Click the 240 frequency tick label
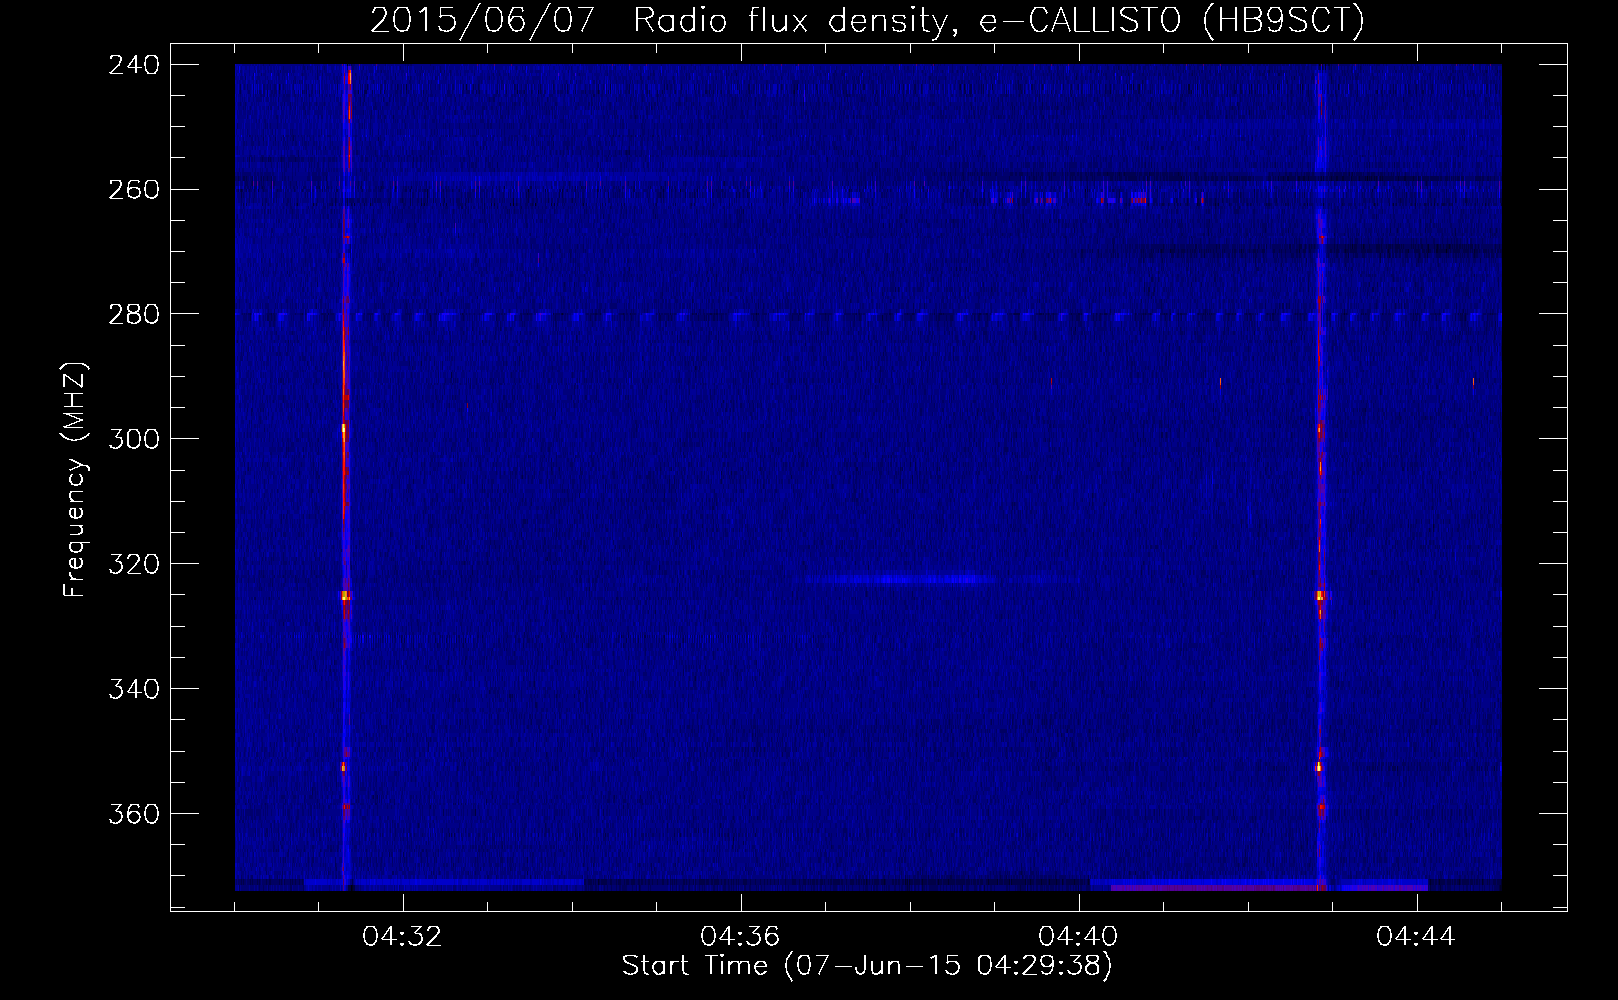1618x1000 pixels. click(134, 65)
